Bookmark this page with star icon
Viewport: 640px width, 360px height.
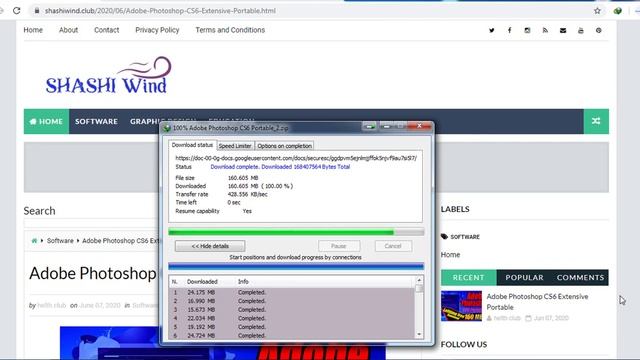coord(597,11)
